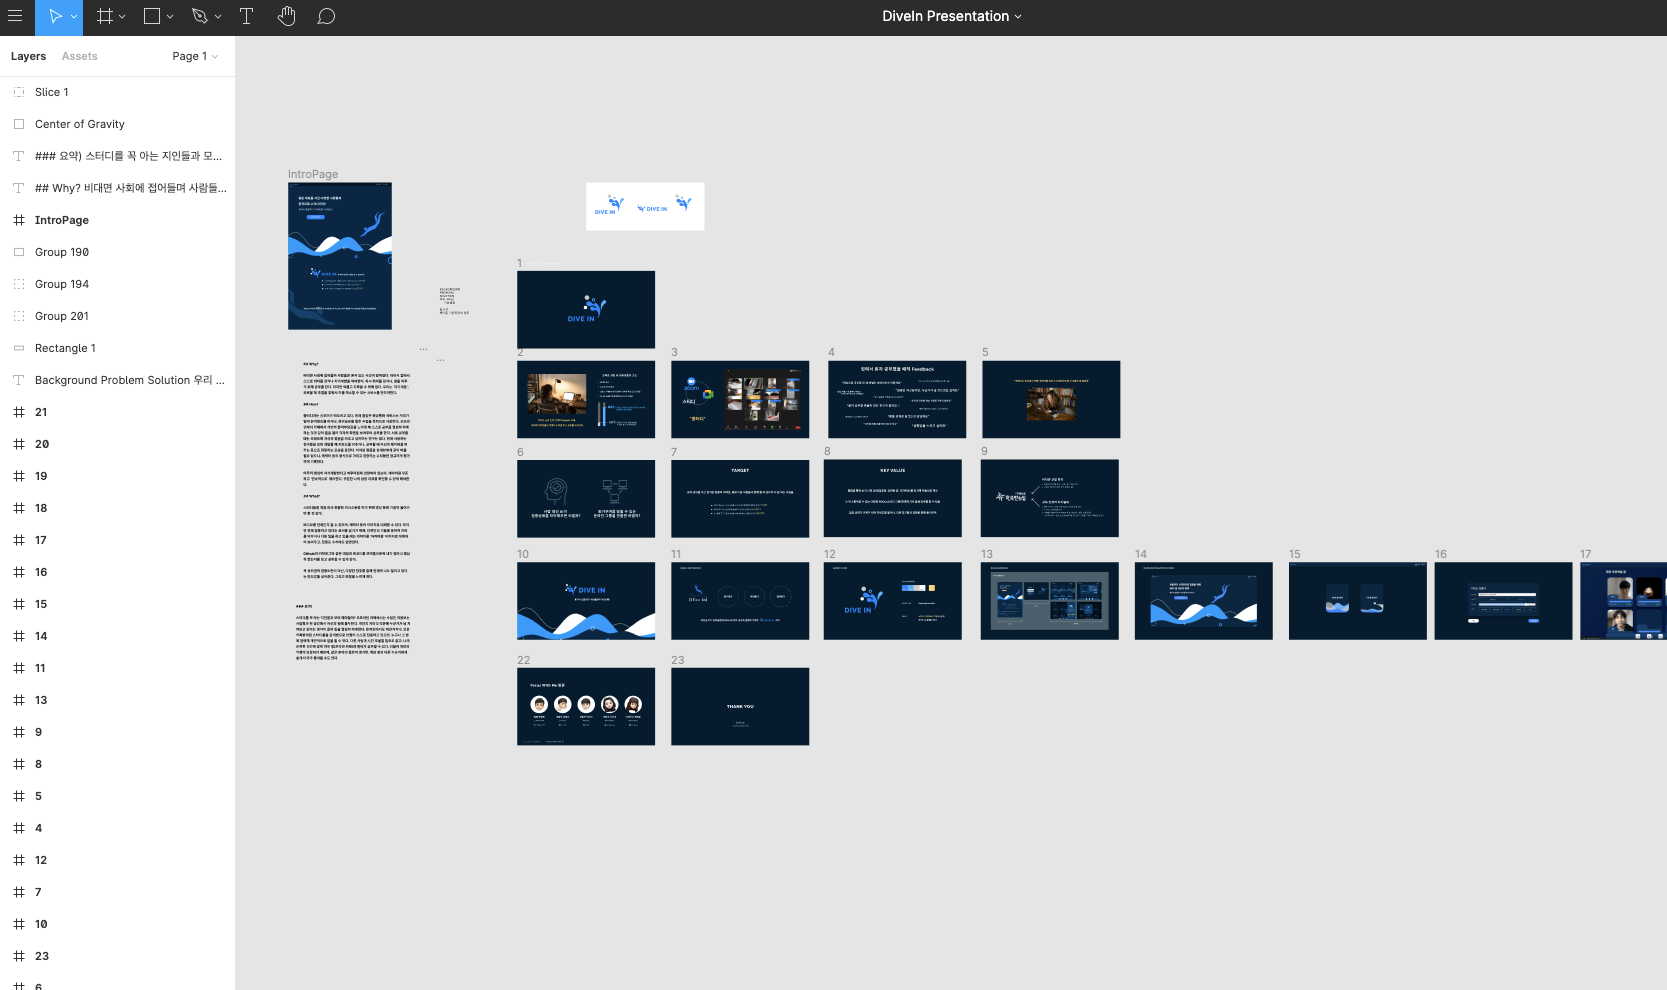Open the Page 1 pages dropdown
Screen dimensions: 1667x990
click(195, 56)
